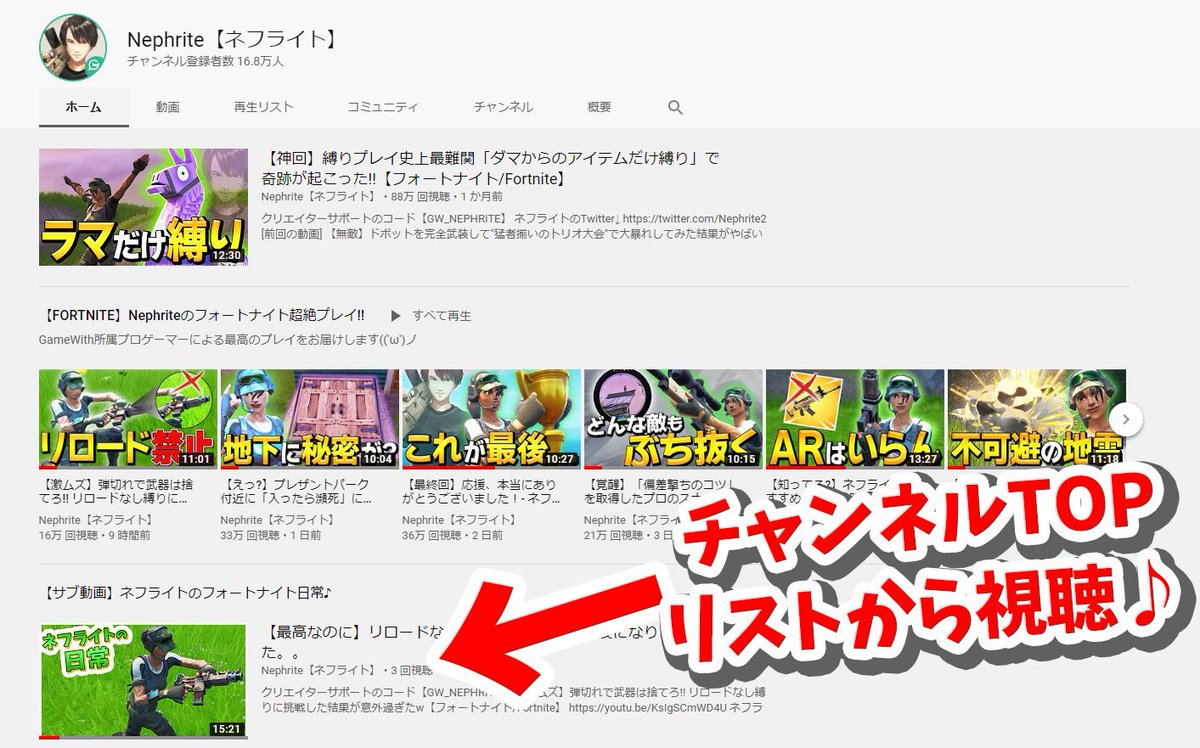This screenshot has height=748, width=1200.
Task: Open the チャンネル tab
Action: (503, 107)
